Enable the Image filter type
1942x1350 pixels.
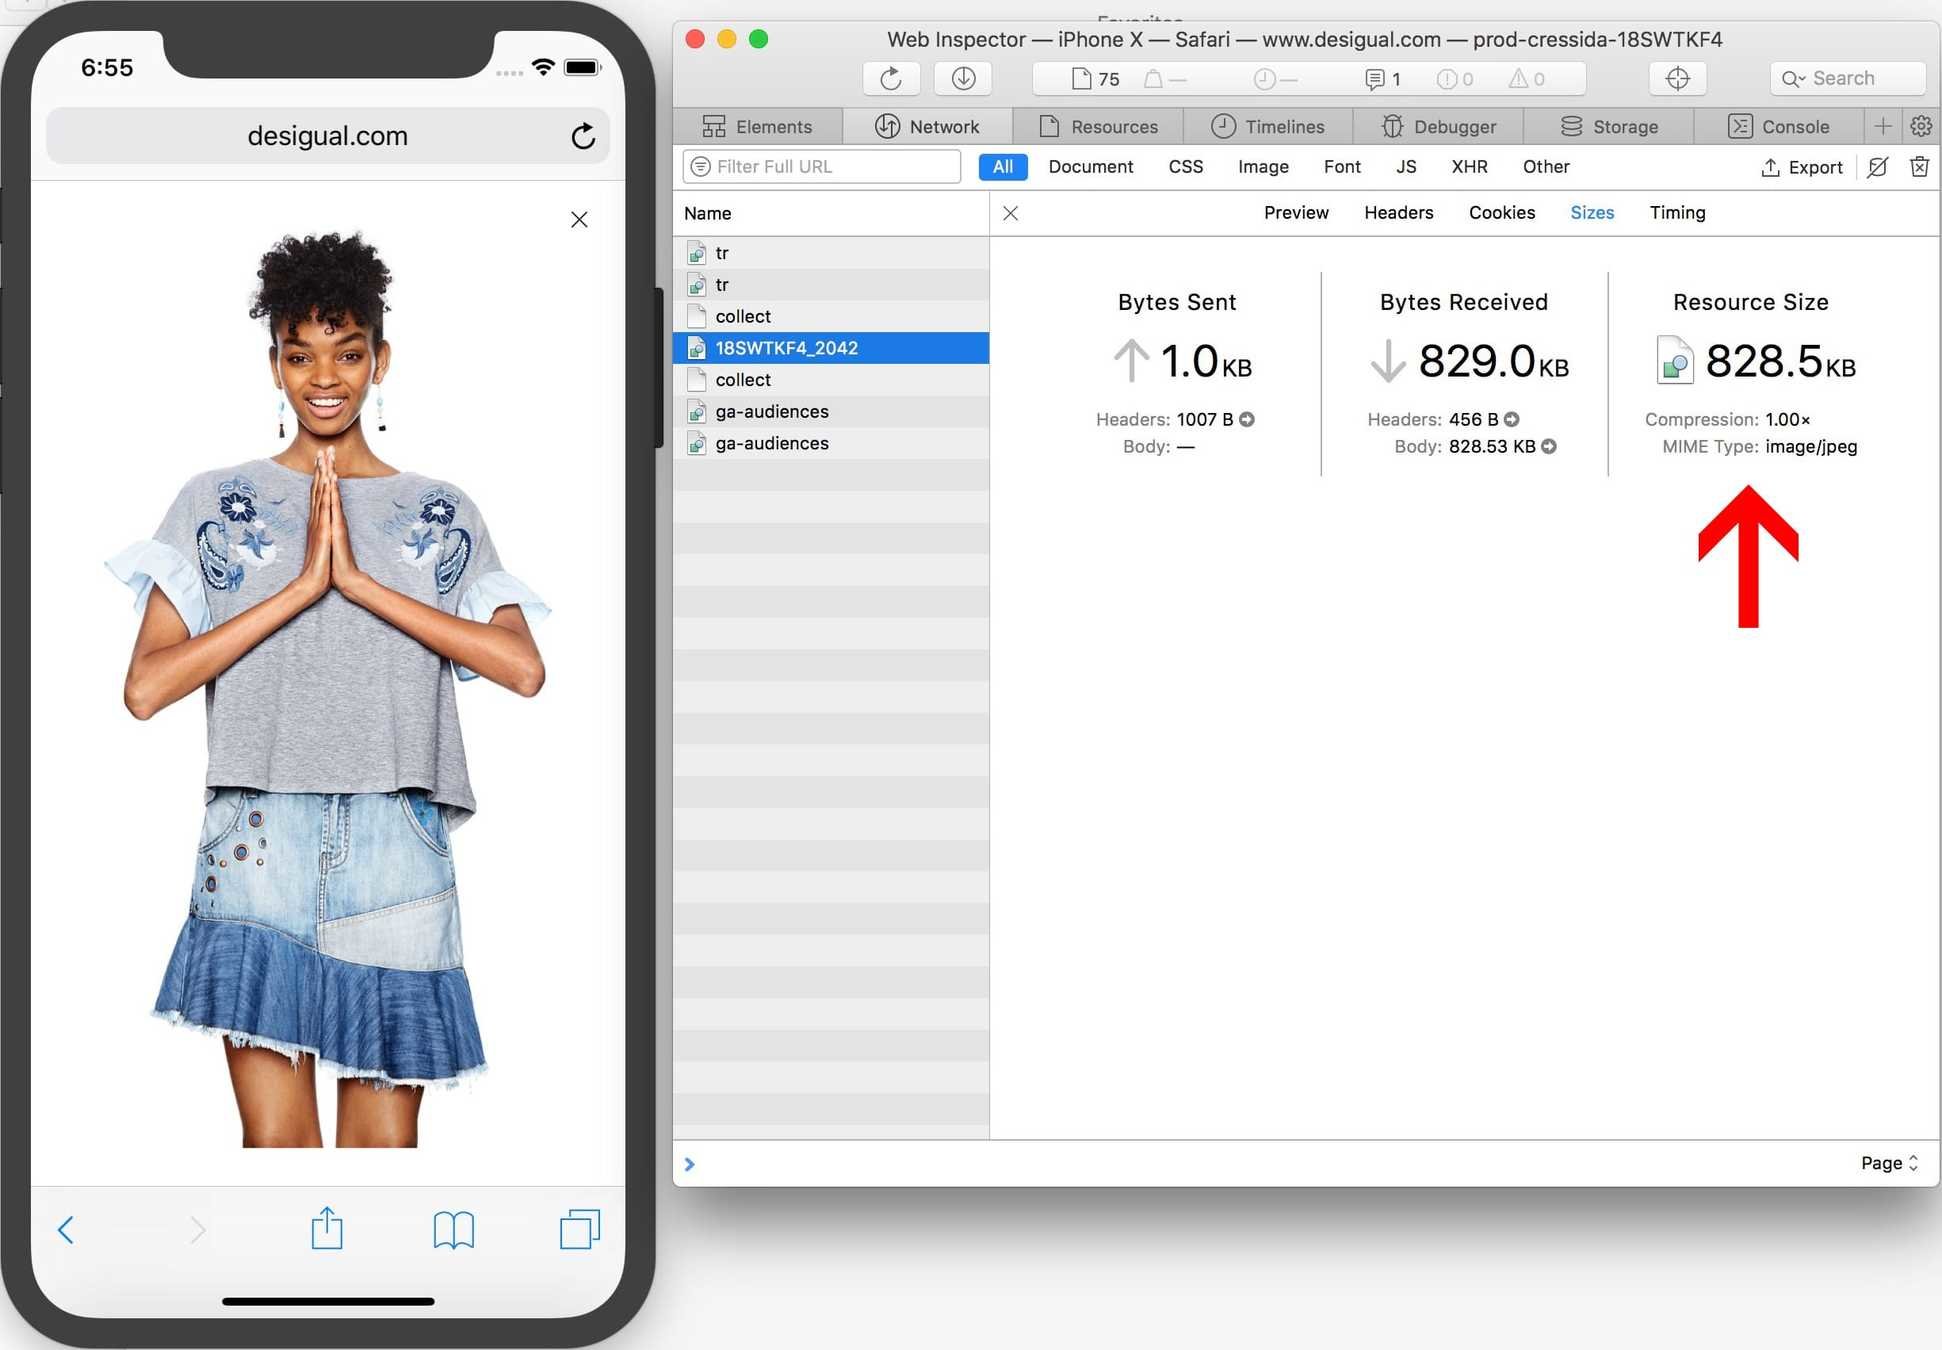[x=1263, y=167]
